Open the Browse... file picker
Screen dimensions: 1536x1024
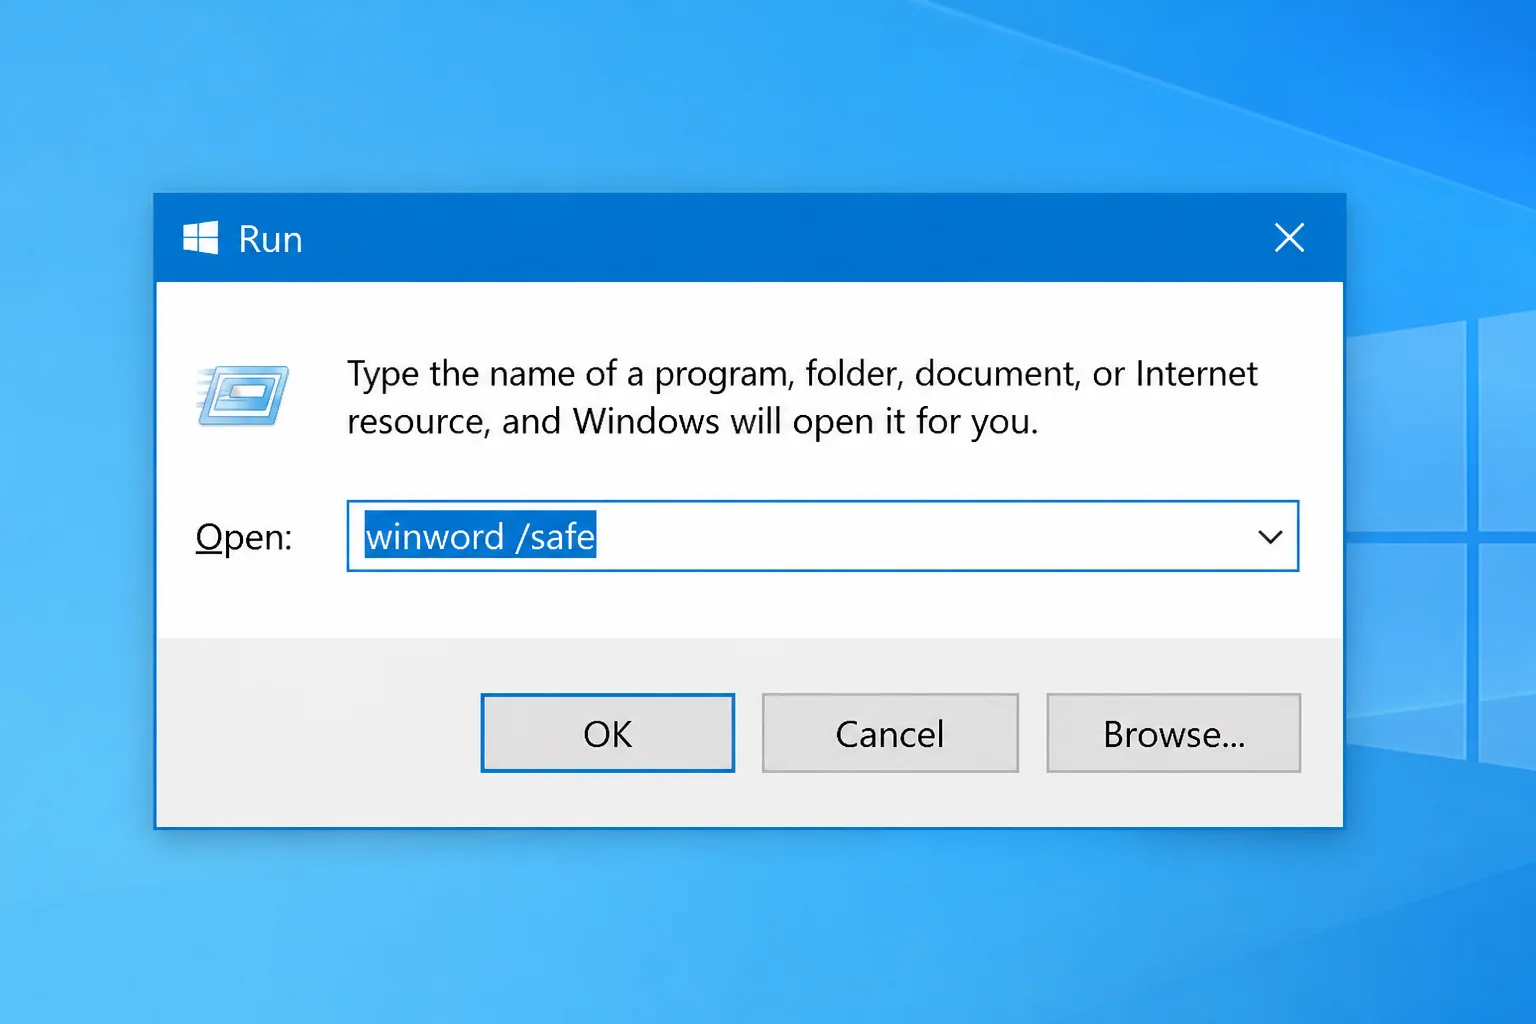[1173, 733]
